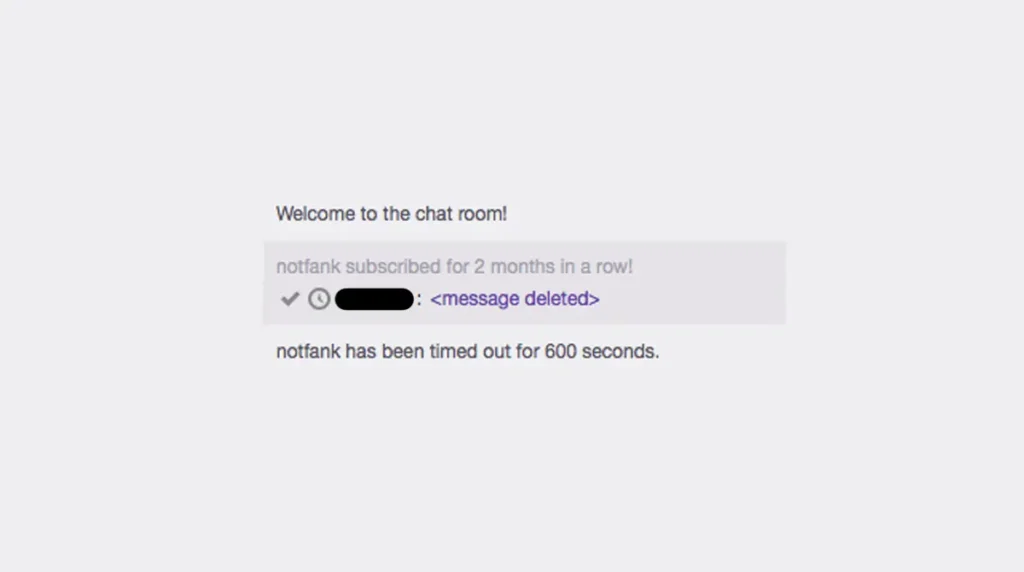Click "in a row!" in subscription notice
Viewport: 1024px width, 572px height.
pyautogui.click(x=596, y=266)
